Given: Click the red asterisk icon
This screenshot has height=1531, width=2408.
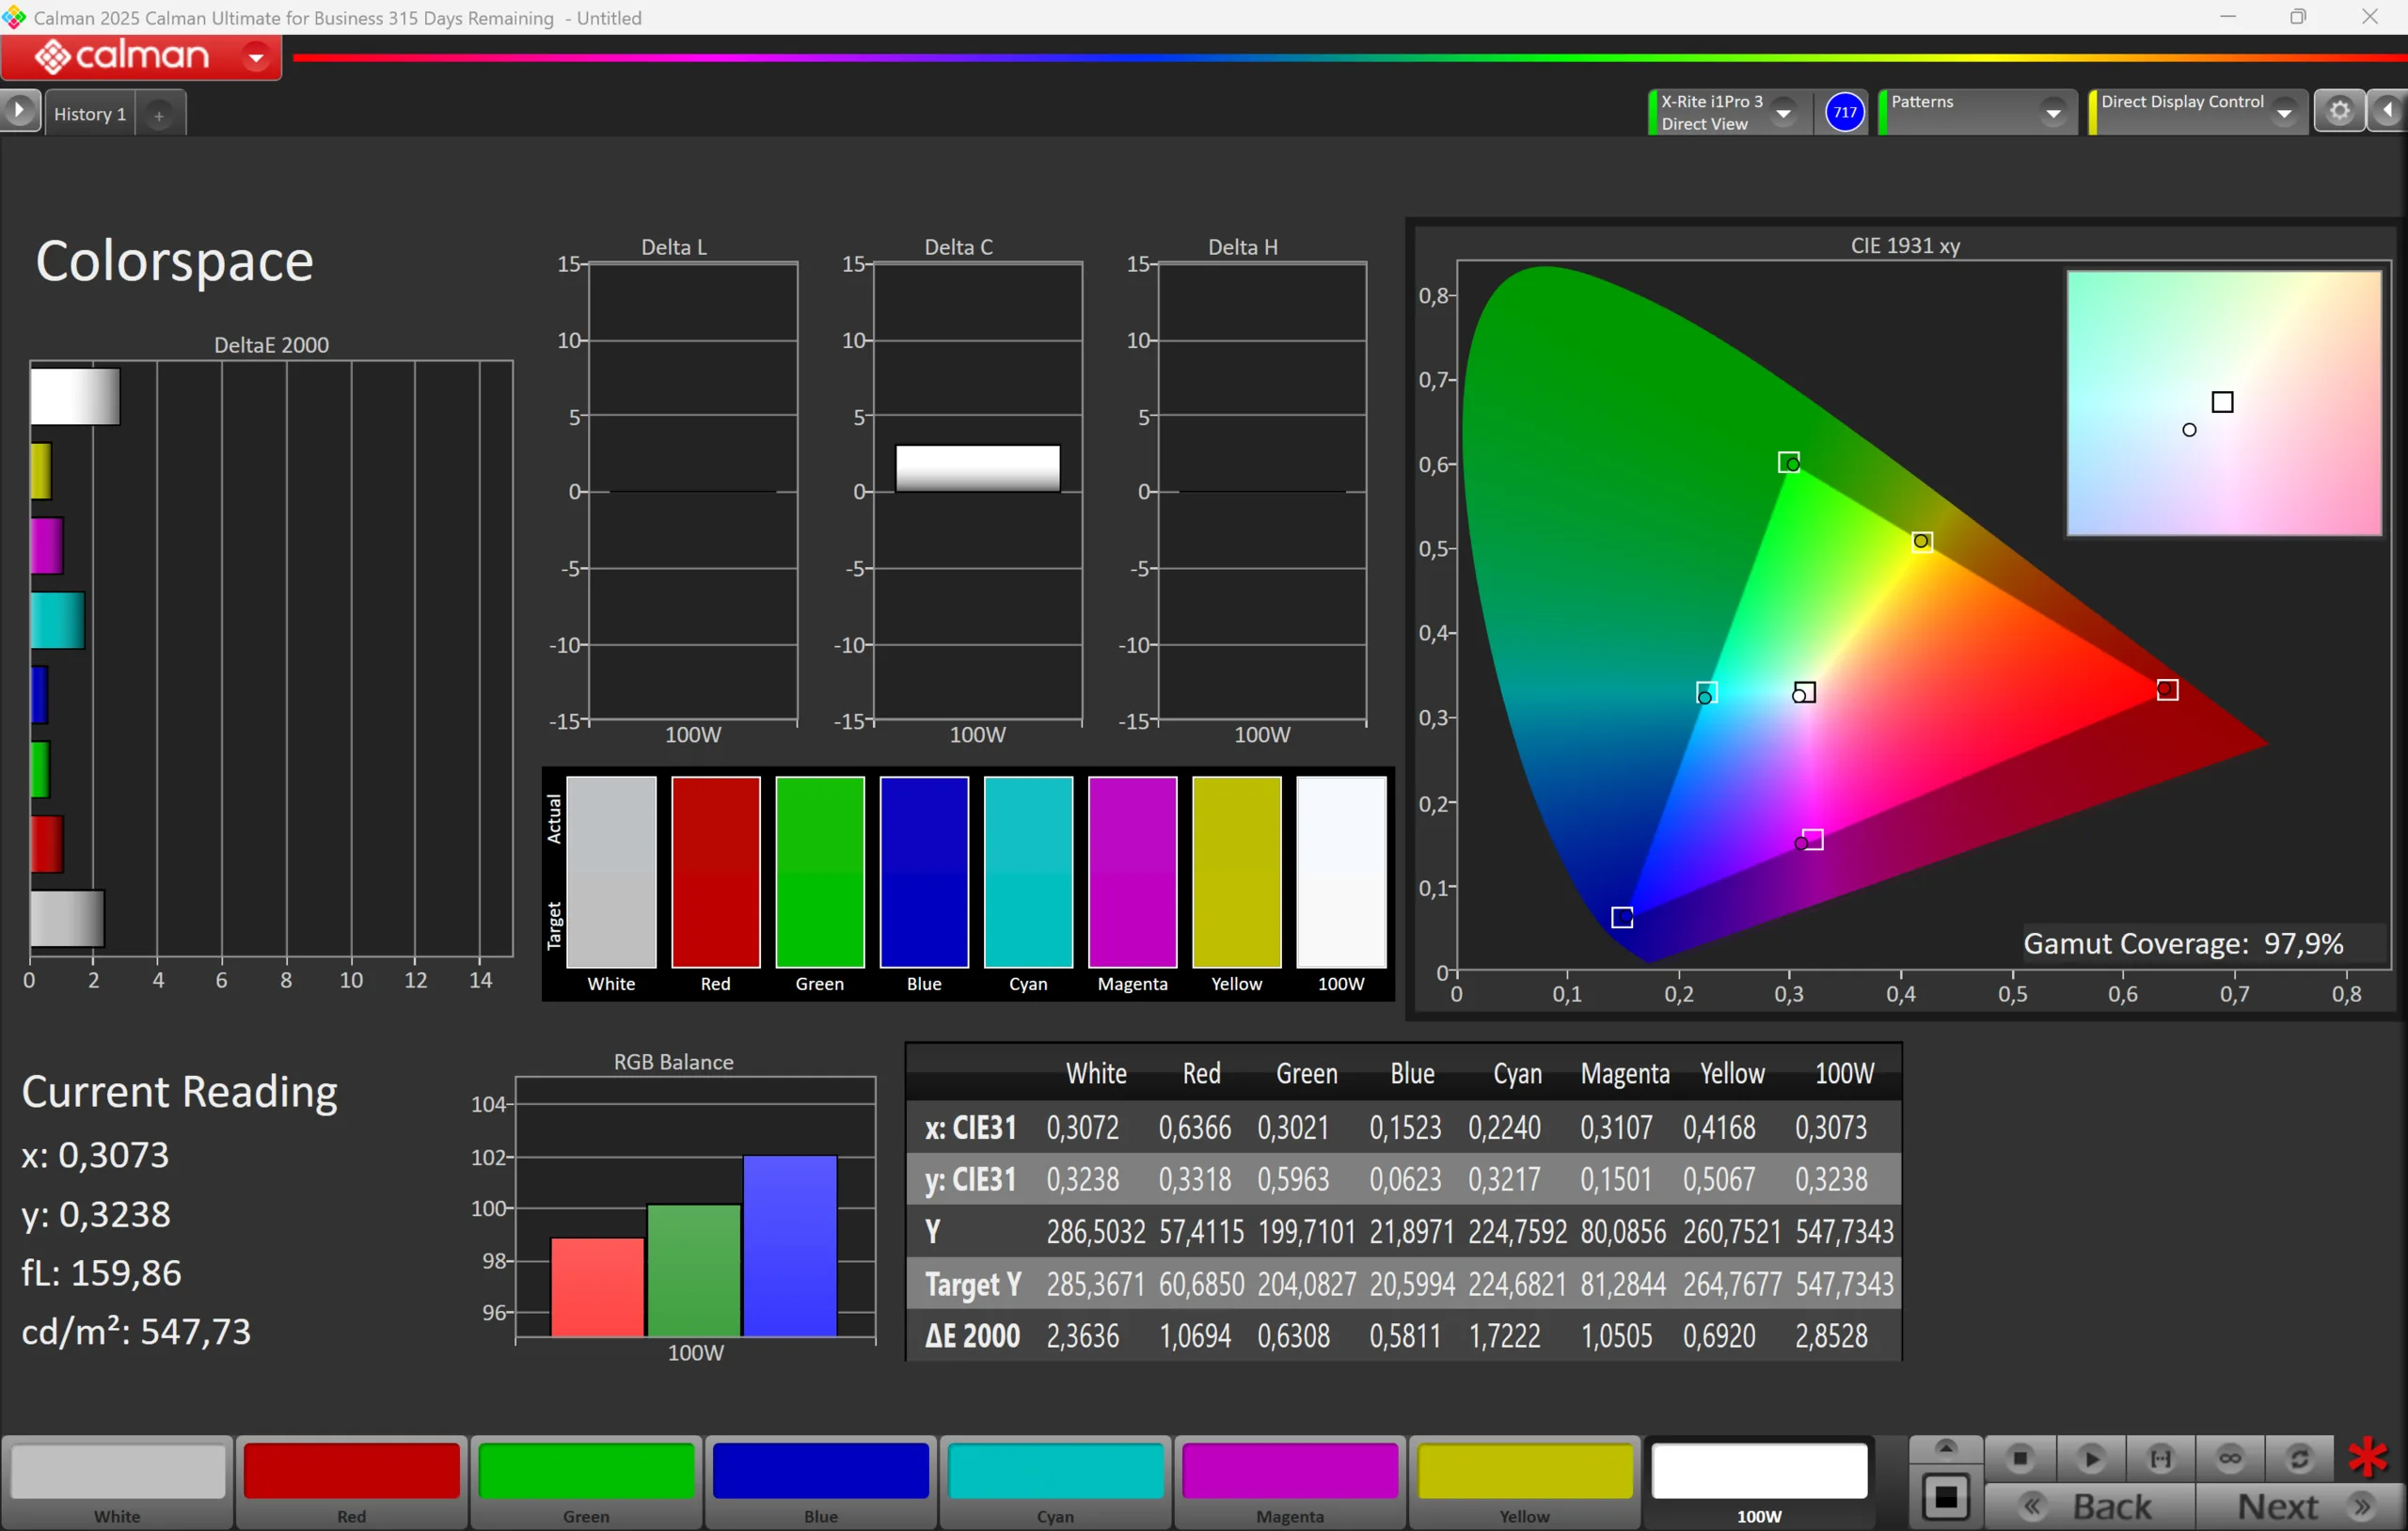Looking at the screenshot, I should (x=2367, y=1457).
